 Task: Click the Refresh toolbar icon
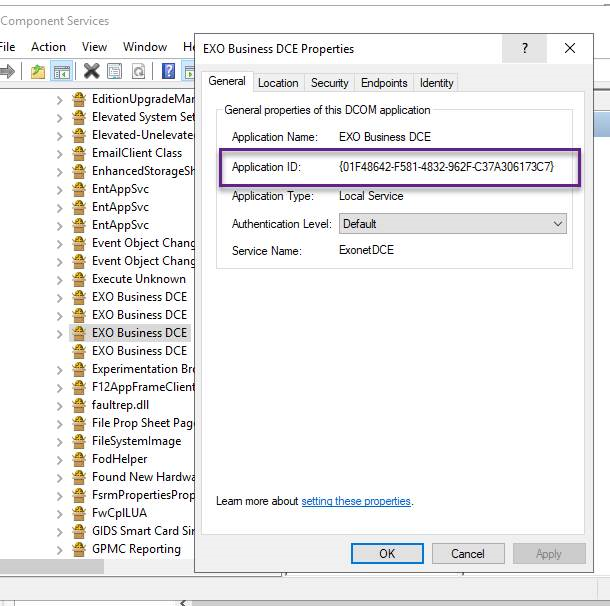138,71
